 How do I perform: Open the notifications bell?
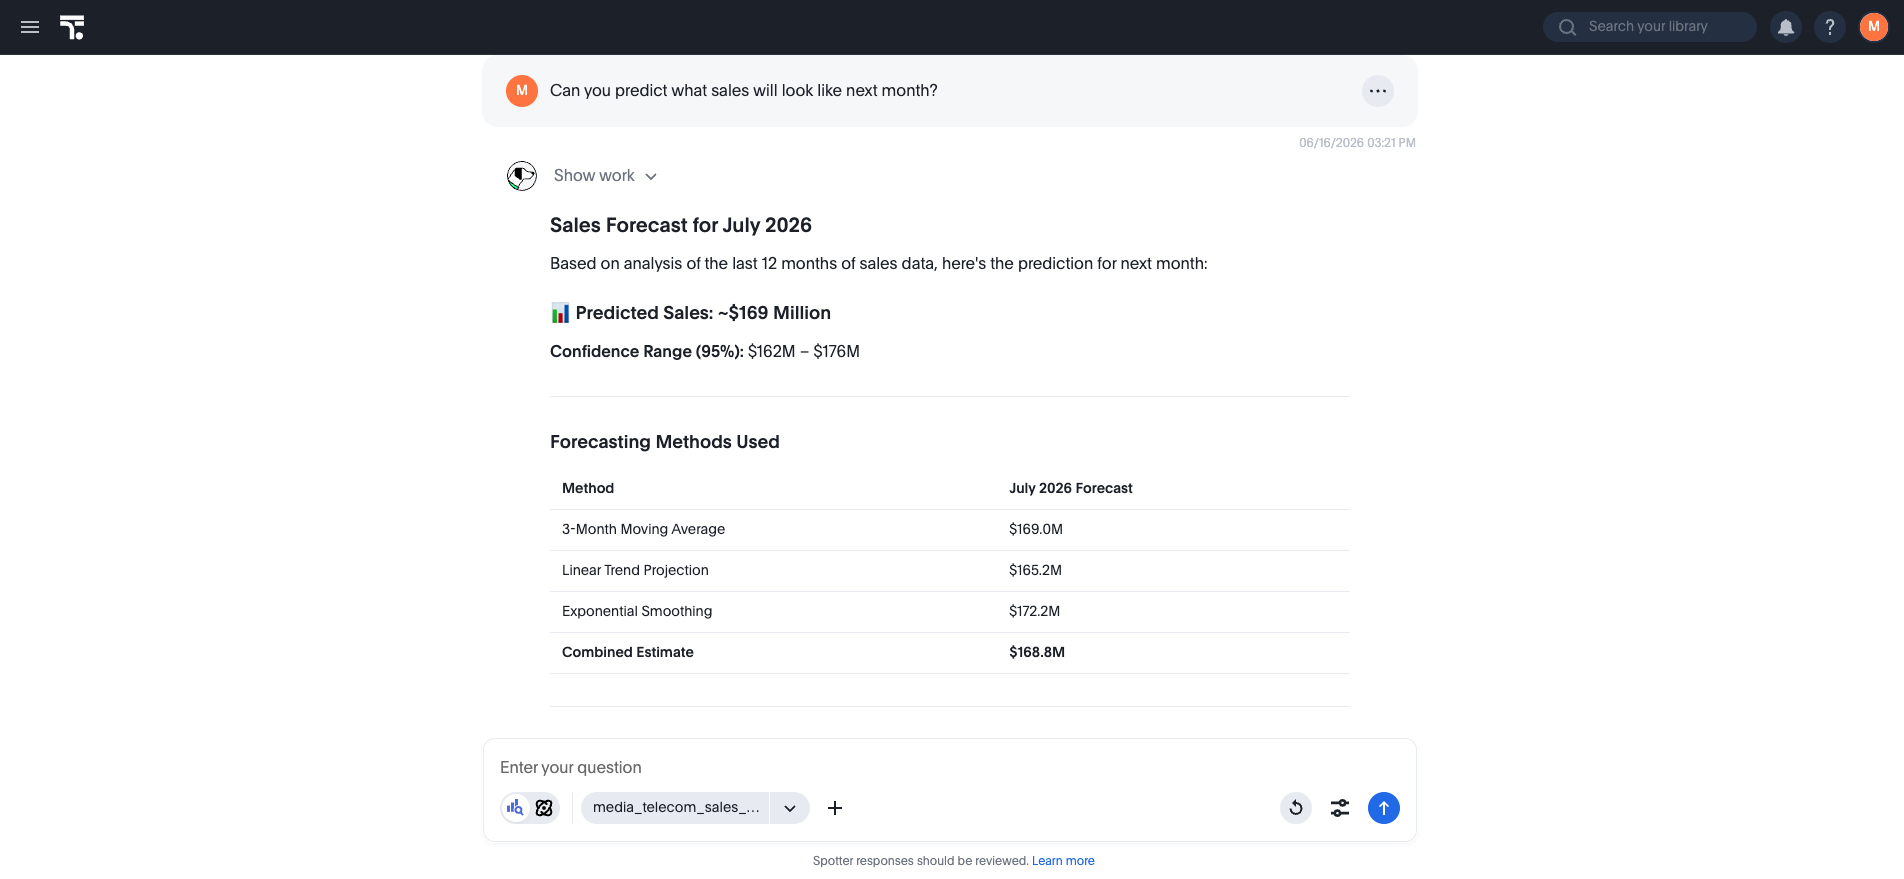pos(1786,27)
